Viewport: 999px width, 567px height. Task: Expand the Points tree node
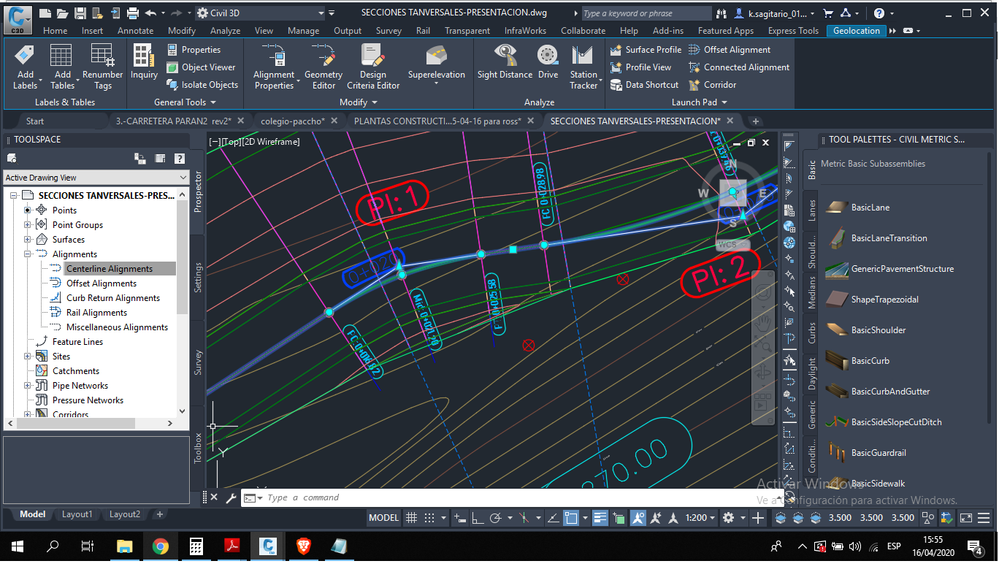(x=27, y=210)
